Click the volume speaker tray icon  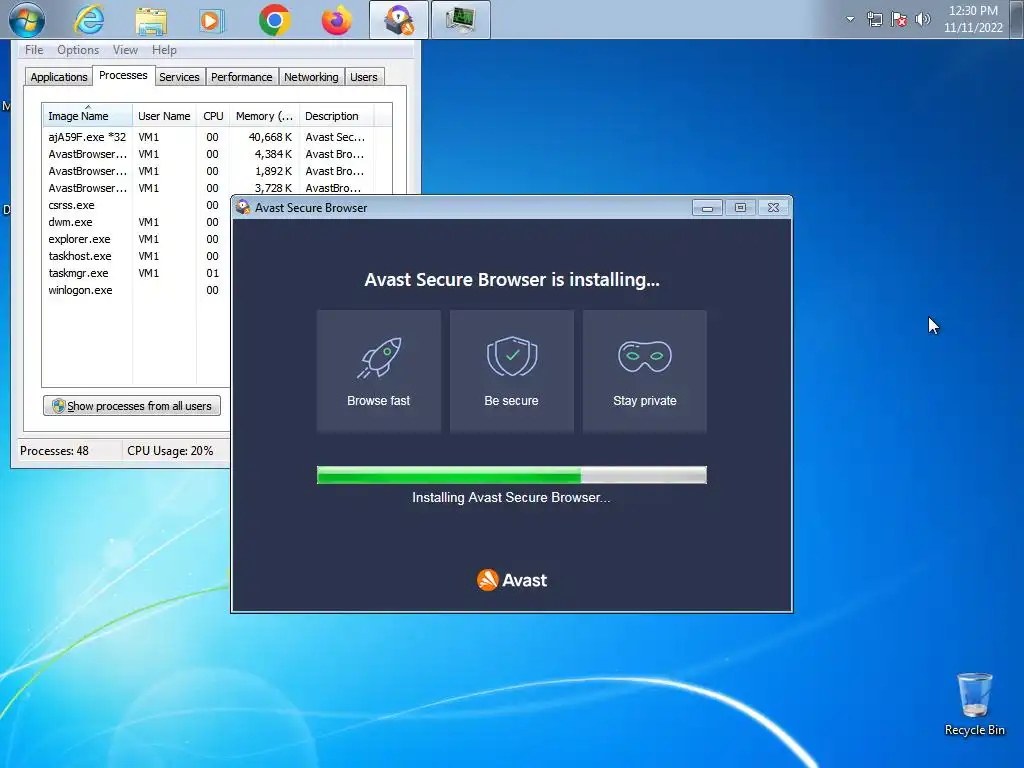click(x=922, y=19)
